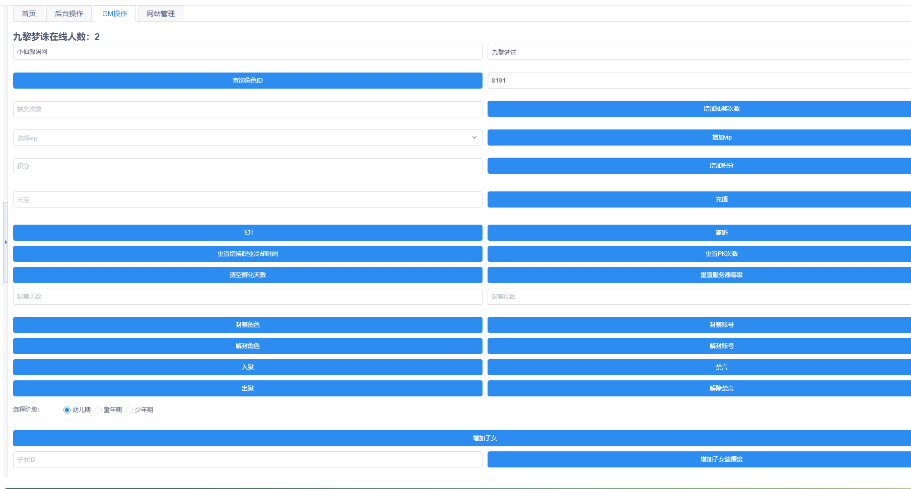Click the 添加积分 button
Viewport: 911px width, 489px height.
(x=699, y=165)
